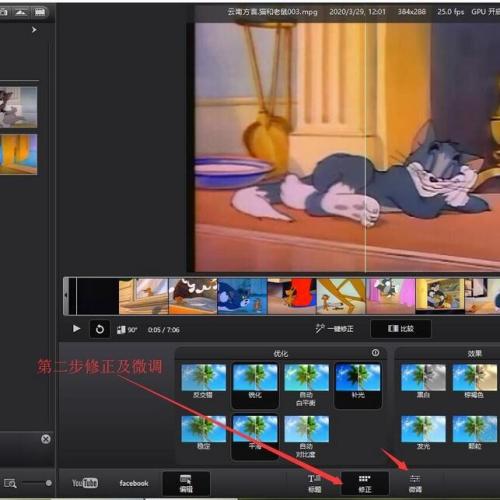The image size is (500, 500).
Task: Apply the 黑白 black and white effect
Action: point(423,381)
